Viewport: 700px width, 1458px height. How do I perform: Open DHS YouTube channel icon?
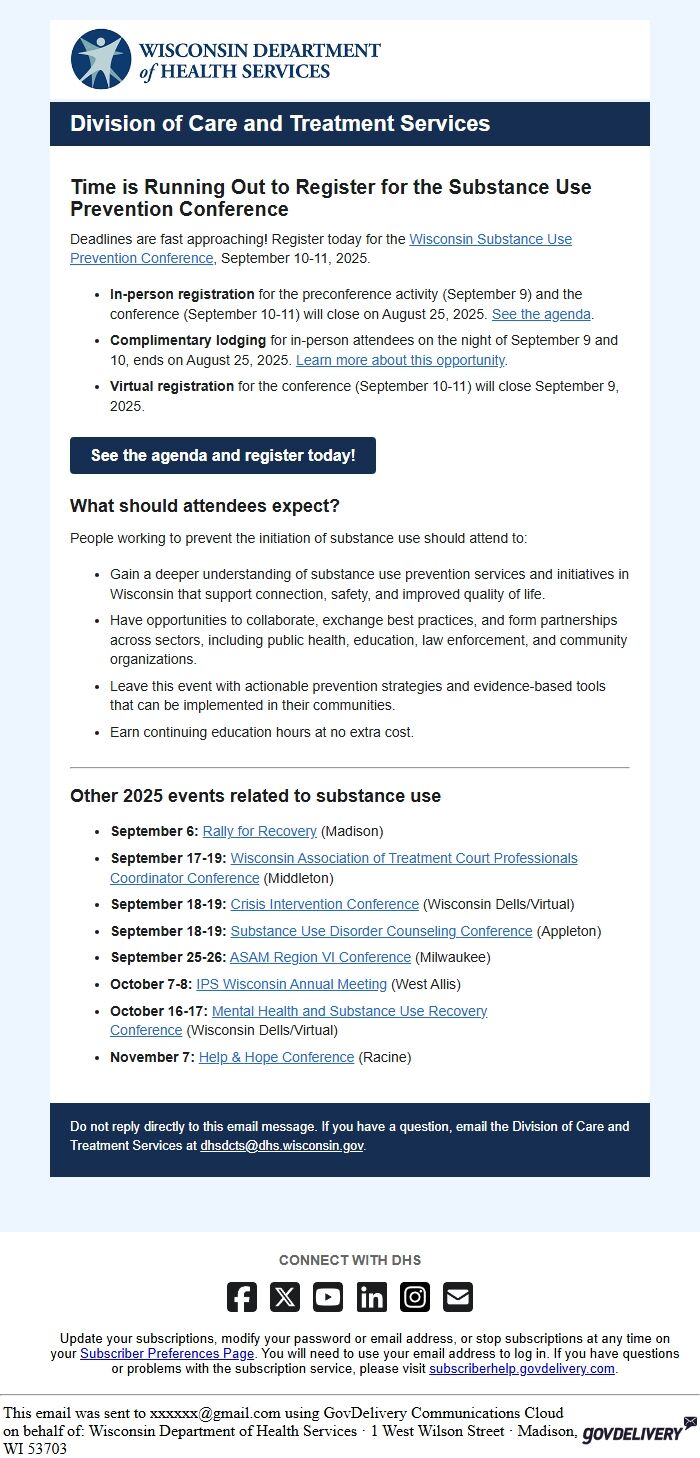click(x=328, y=1297)
